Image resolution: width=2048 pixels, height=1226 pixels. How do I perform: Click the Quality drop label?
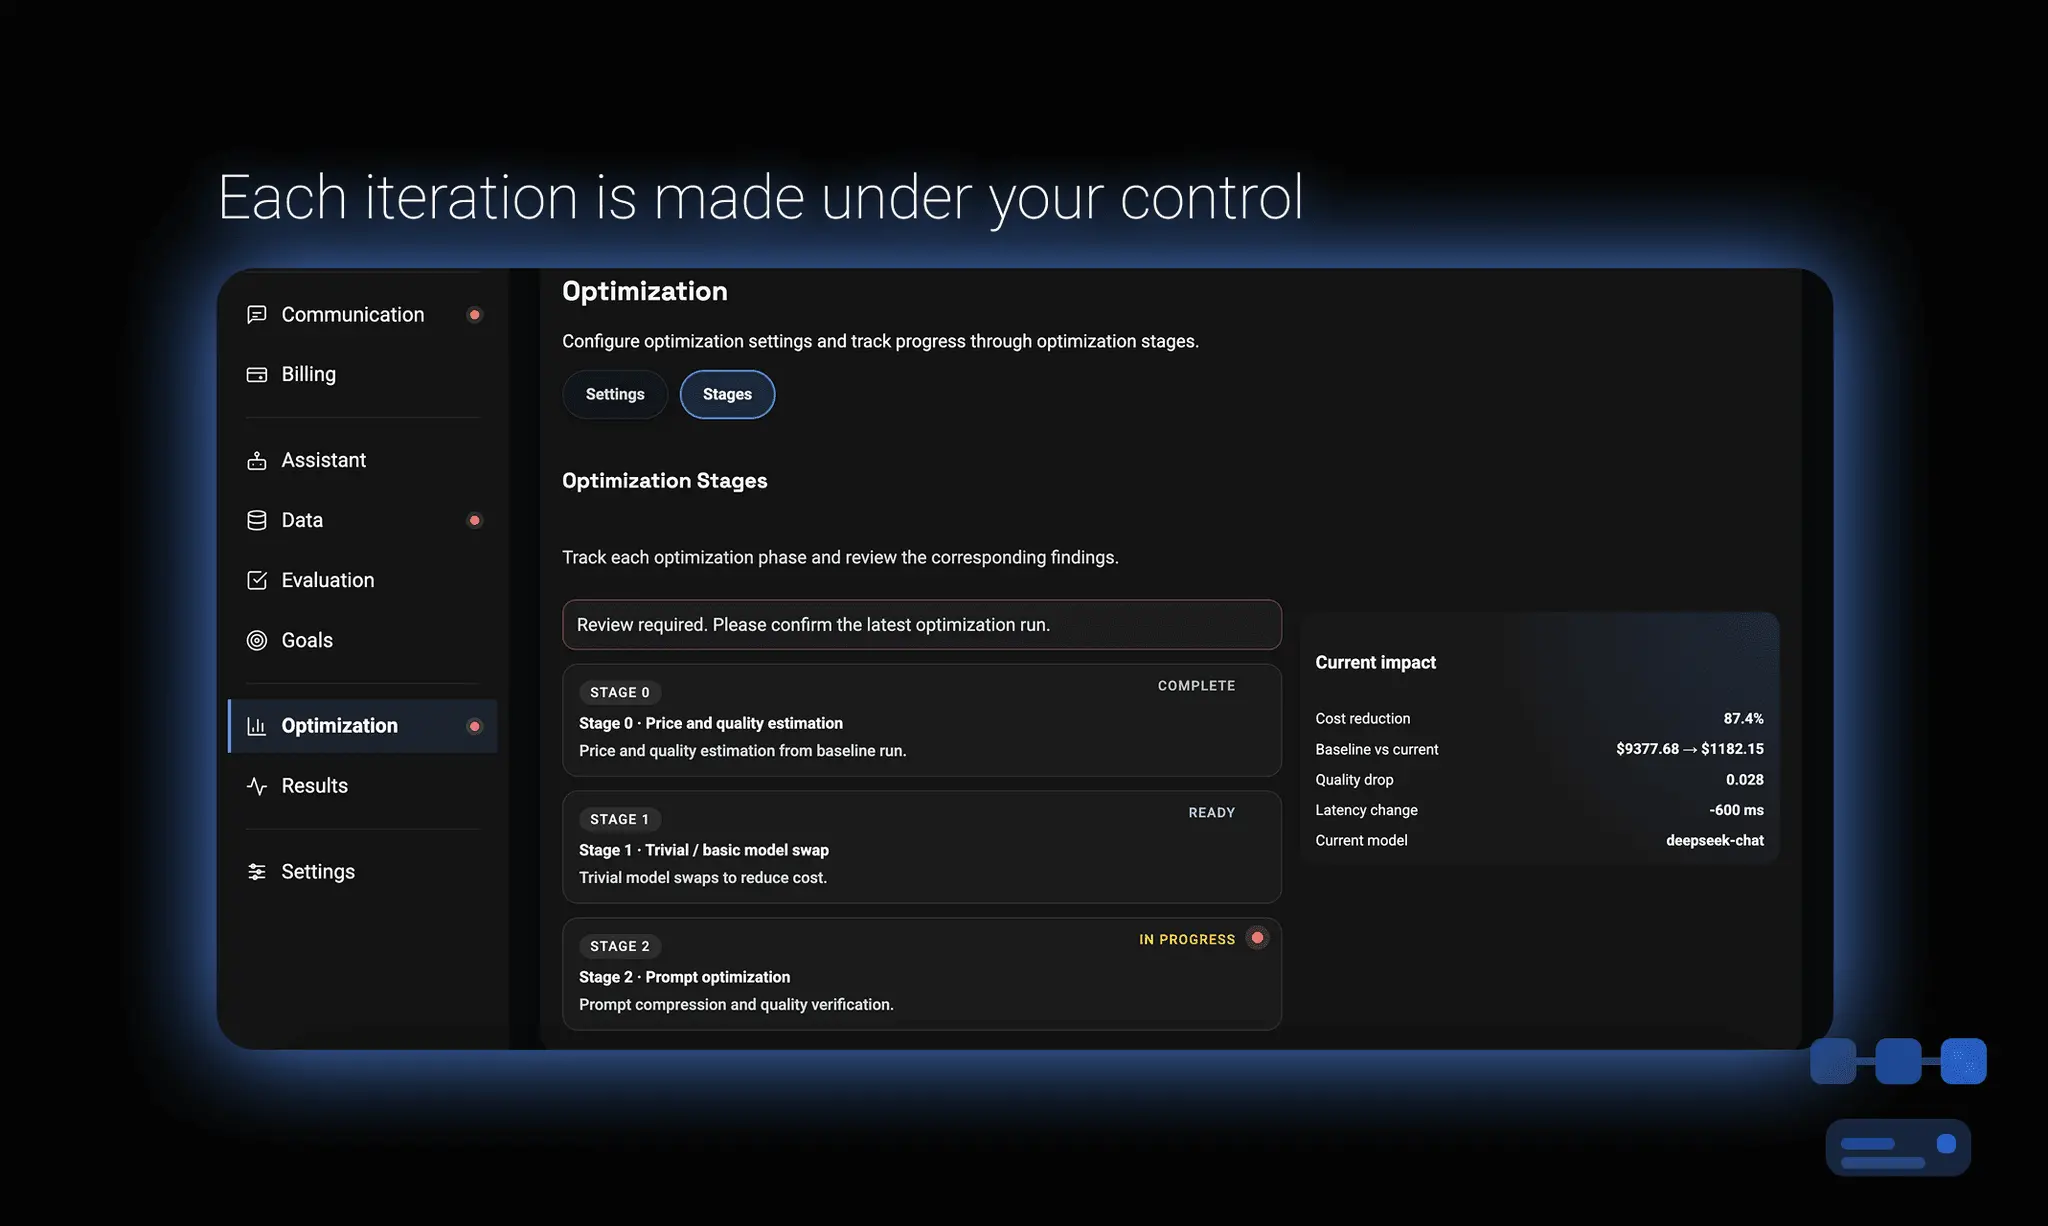click(1354, 780)
